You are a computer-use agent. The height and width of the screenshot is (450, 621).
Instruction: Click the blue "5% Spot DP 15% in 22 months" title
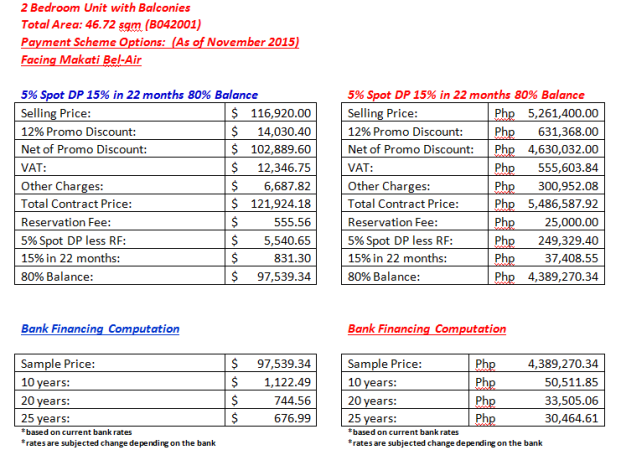[139, 95]
